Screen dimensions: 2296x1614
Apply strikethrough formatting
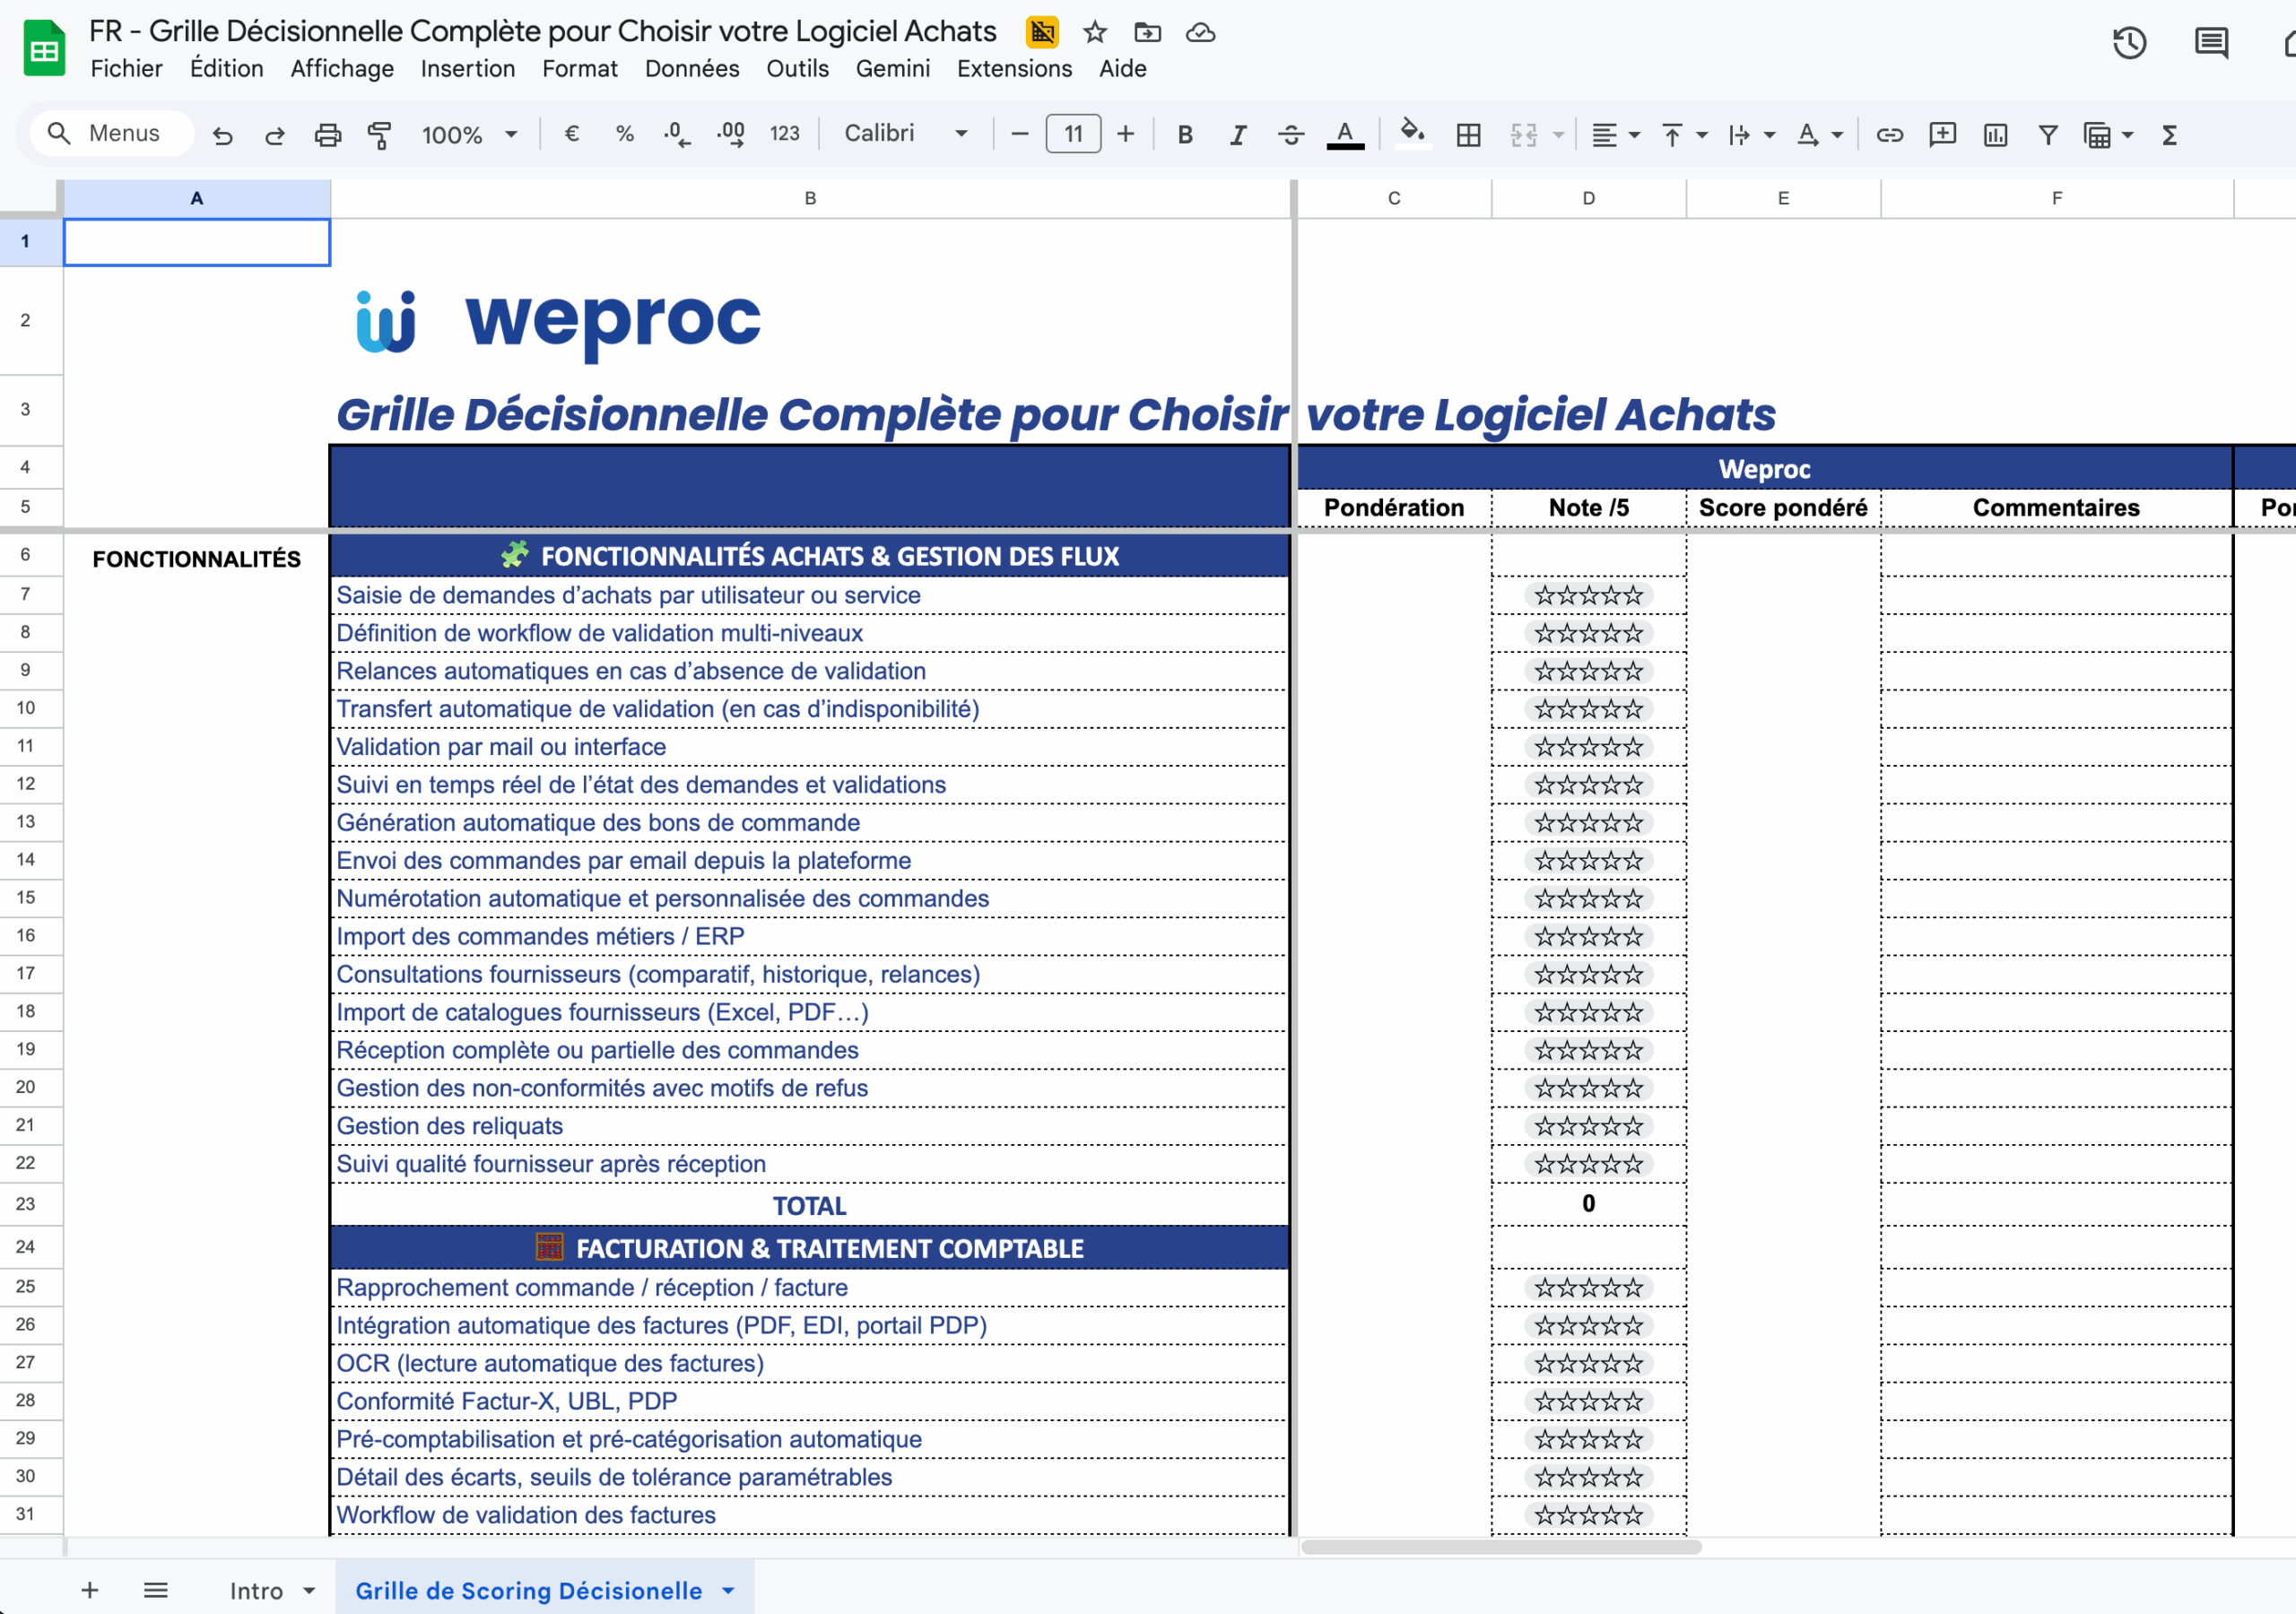[1291, 134]
